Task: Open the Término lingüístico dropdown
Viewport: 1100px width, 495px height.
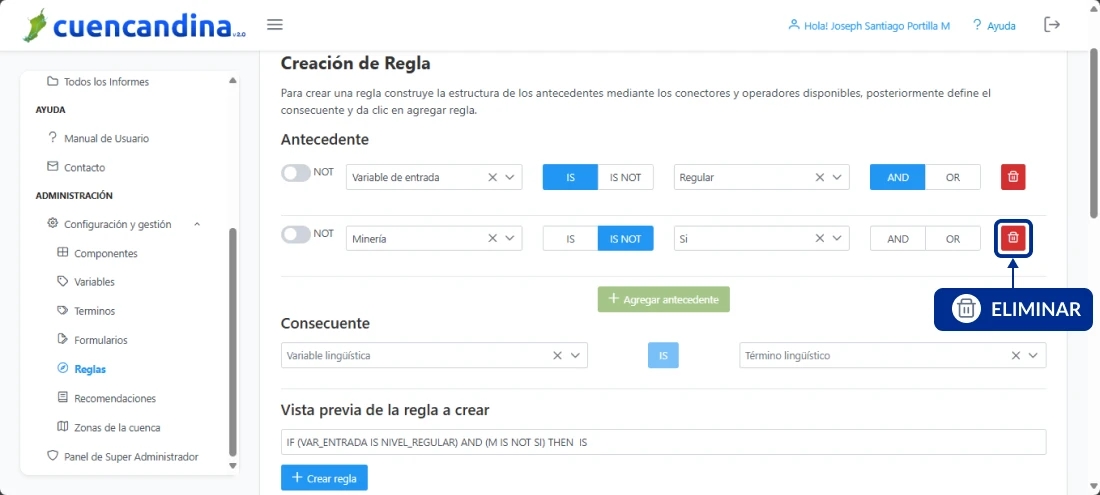Action: click(x=1035, y=355)
